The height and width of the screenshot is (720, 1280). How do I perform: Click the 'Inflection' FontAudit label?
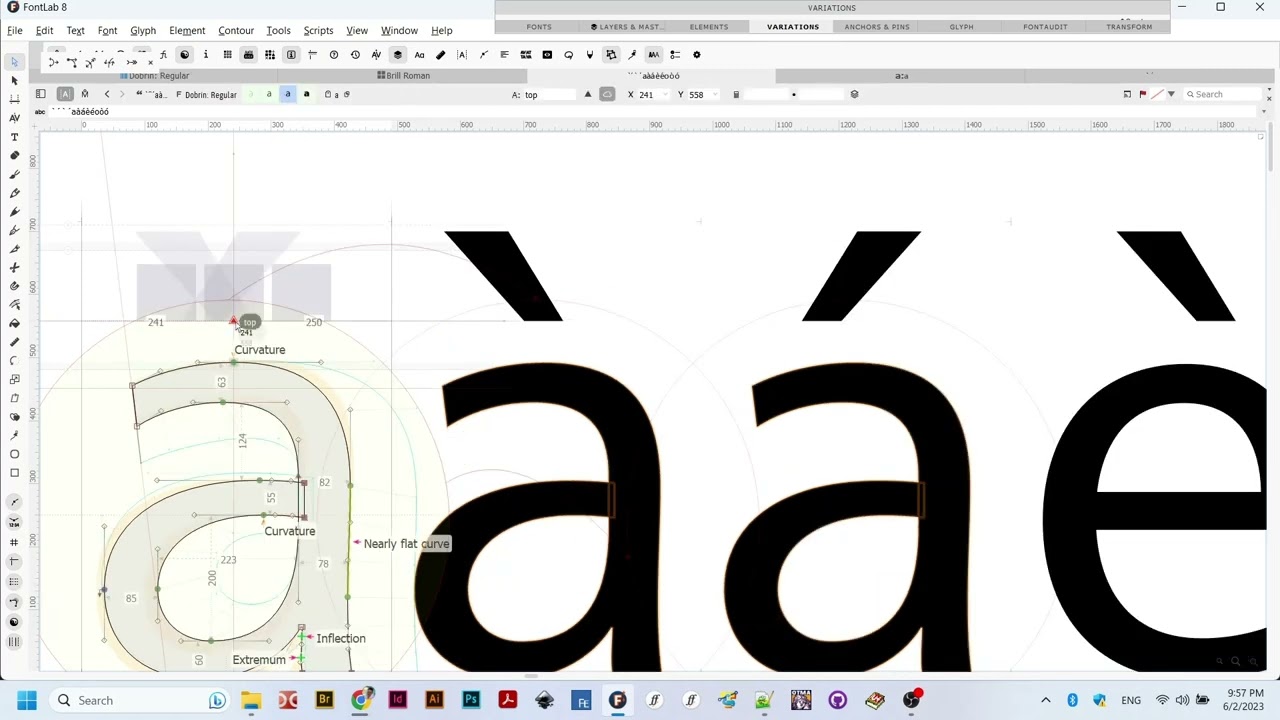[341, 638]
